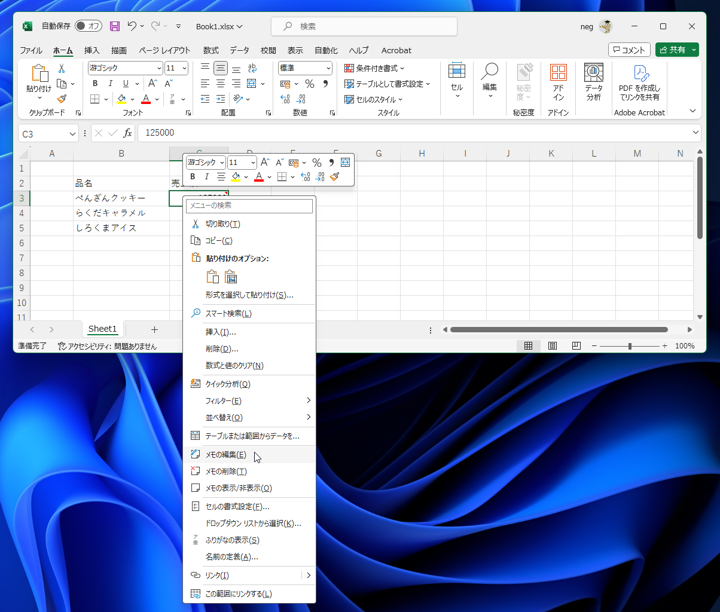Click bold in the mini toolbar
Image resolution: width=720 pixels, height=612 pixels.
click(193, 177)
